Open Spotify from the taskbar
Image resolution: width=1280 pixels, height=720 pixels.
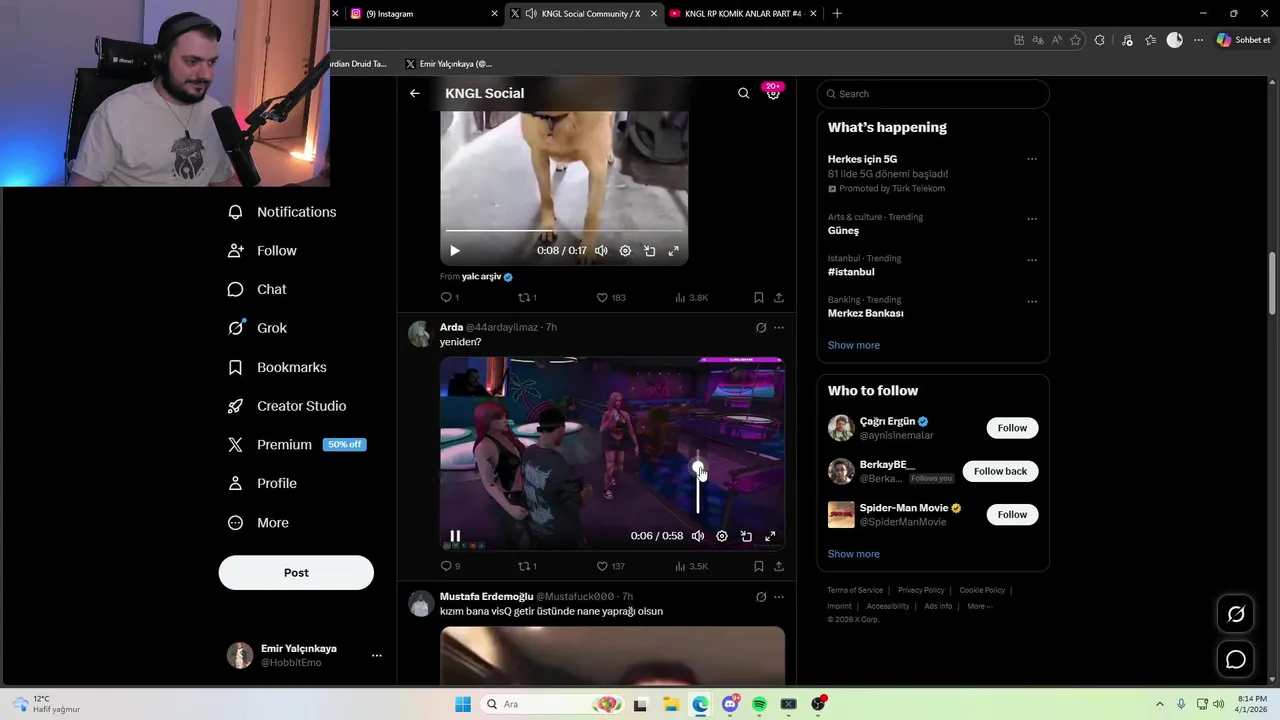(x=759, y=704)
